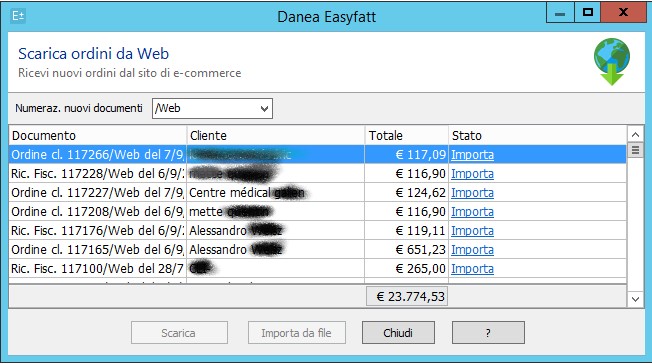Click Importa link for the € 651,23 order
Image resolution: width=652 pixels, height=364 pixels.
coord(472,250)
